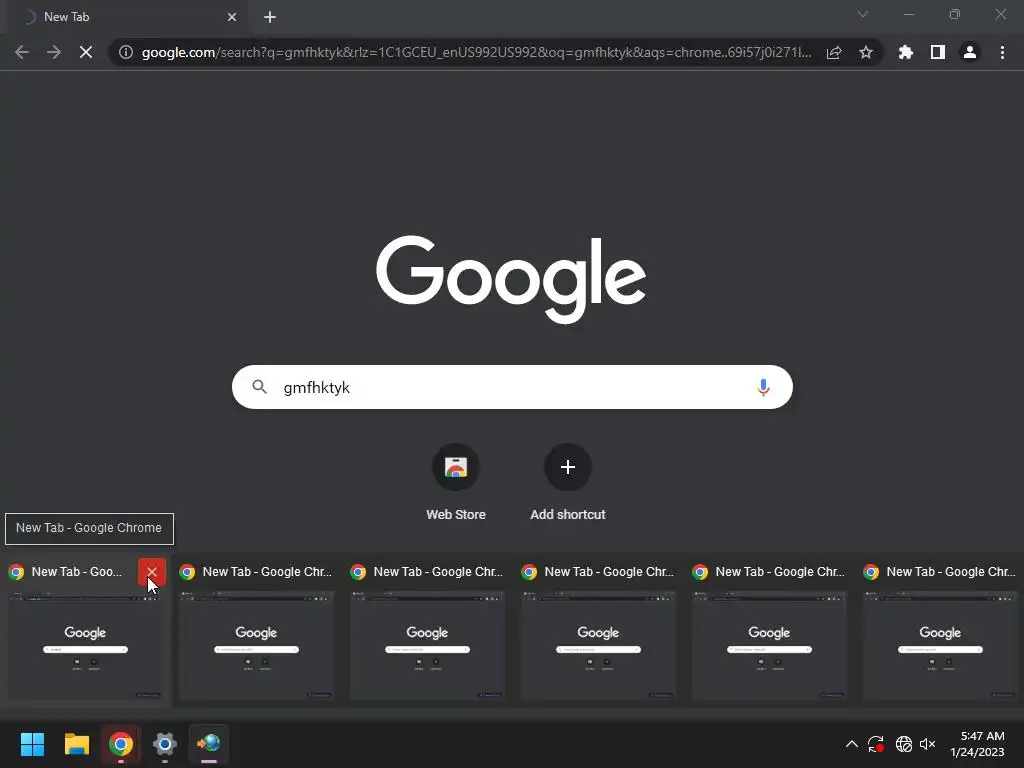
Task: Bookmark this tab with star icon
Action: pyautogui.click(x=866, y=52)
